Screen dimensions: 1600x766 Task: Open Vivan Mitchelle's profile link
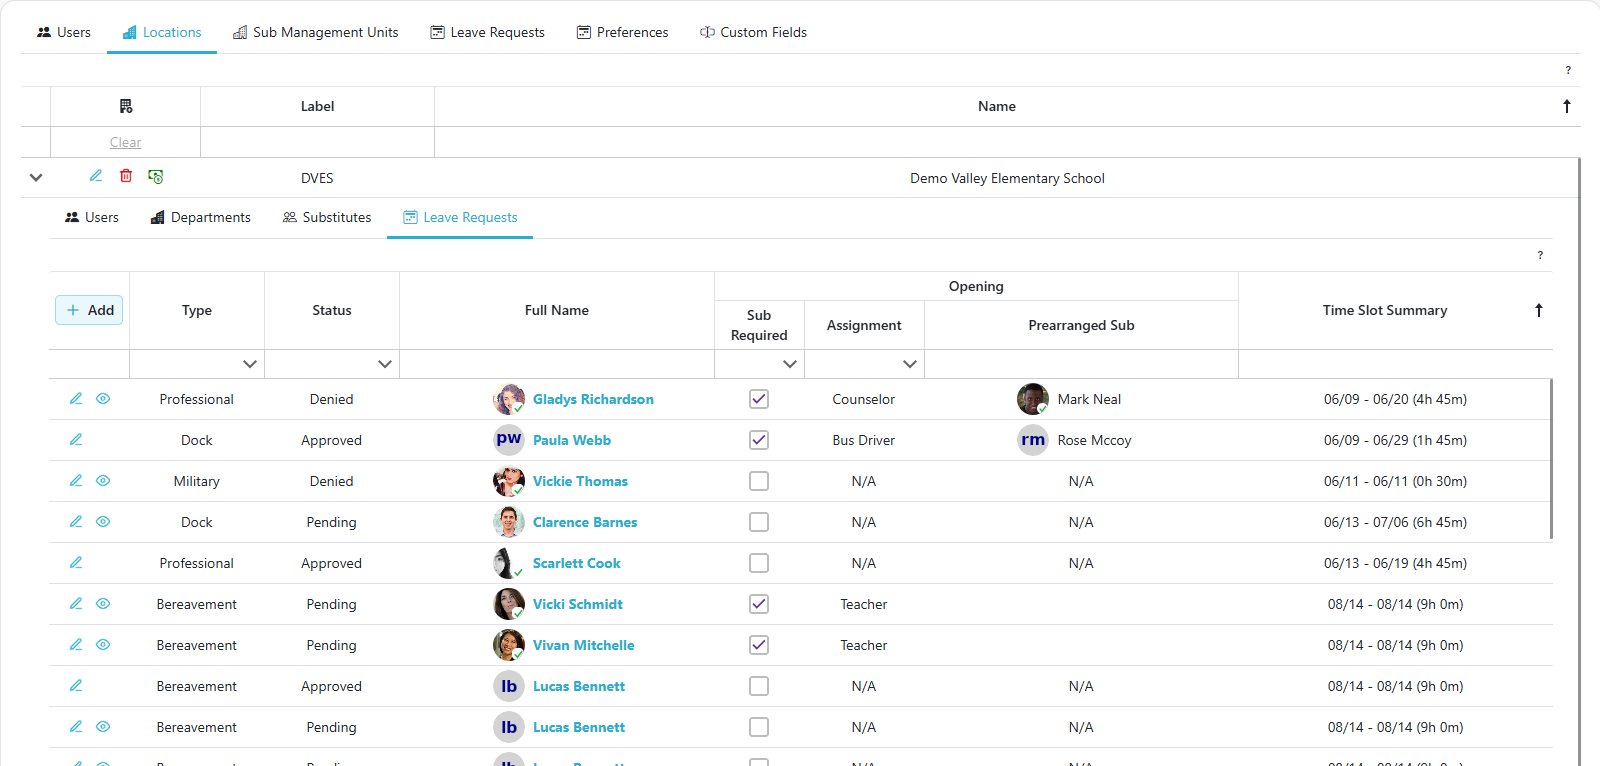(583, 645)
